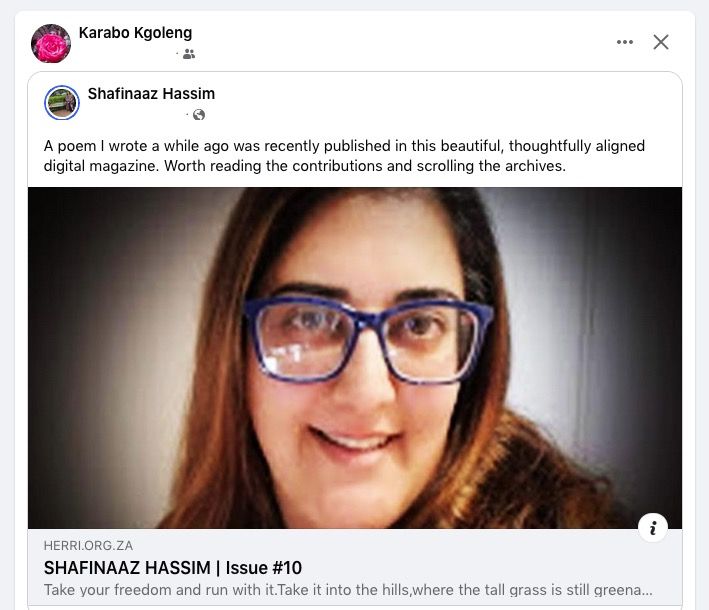
Task: Open the three-dot post options menu
Action: click(624, 42)
